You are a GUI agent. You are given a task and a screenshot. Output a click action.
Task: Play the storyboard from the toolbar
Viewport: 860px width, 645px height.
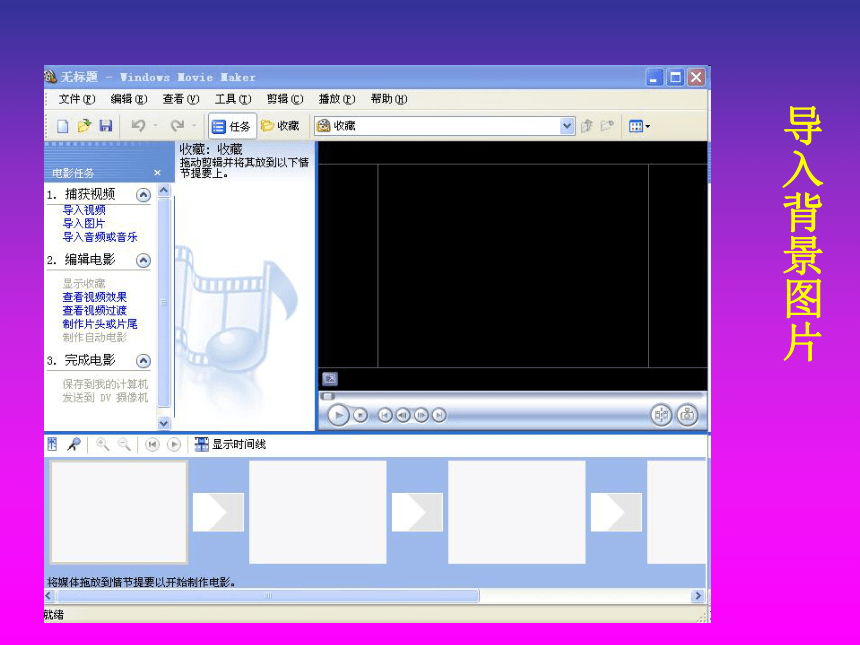[x=174, y=444]
